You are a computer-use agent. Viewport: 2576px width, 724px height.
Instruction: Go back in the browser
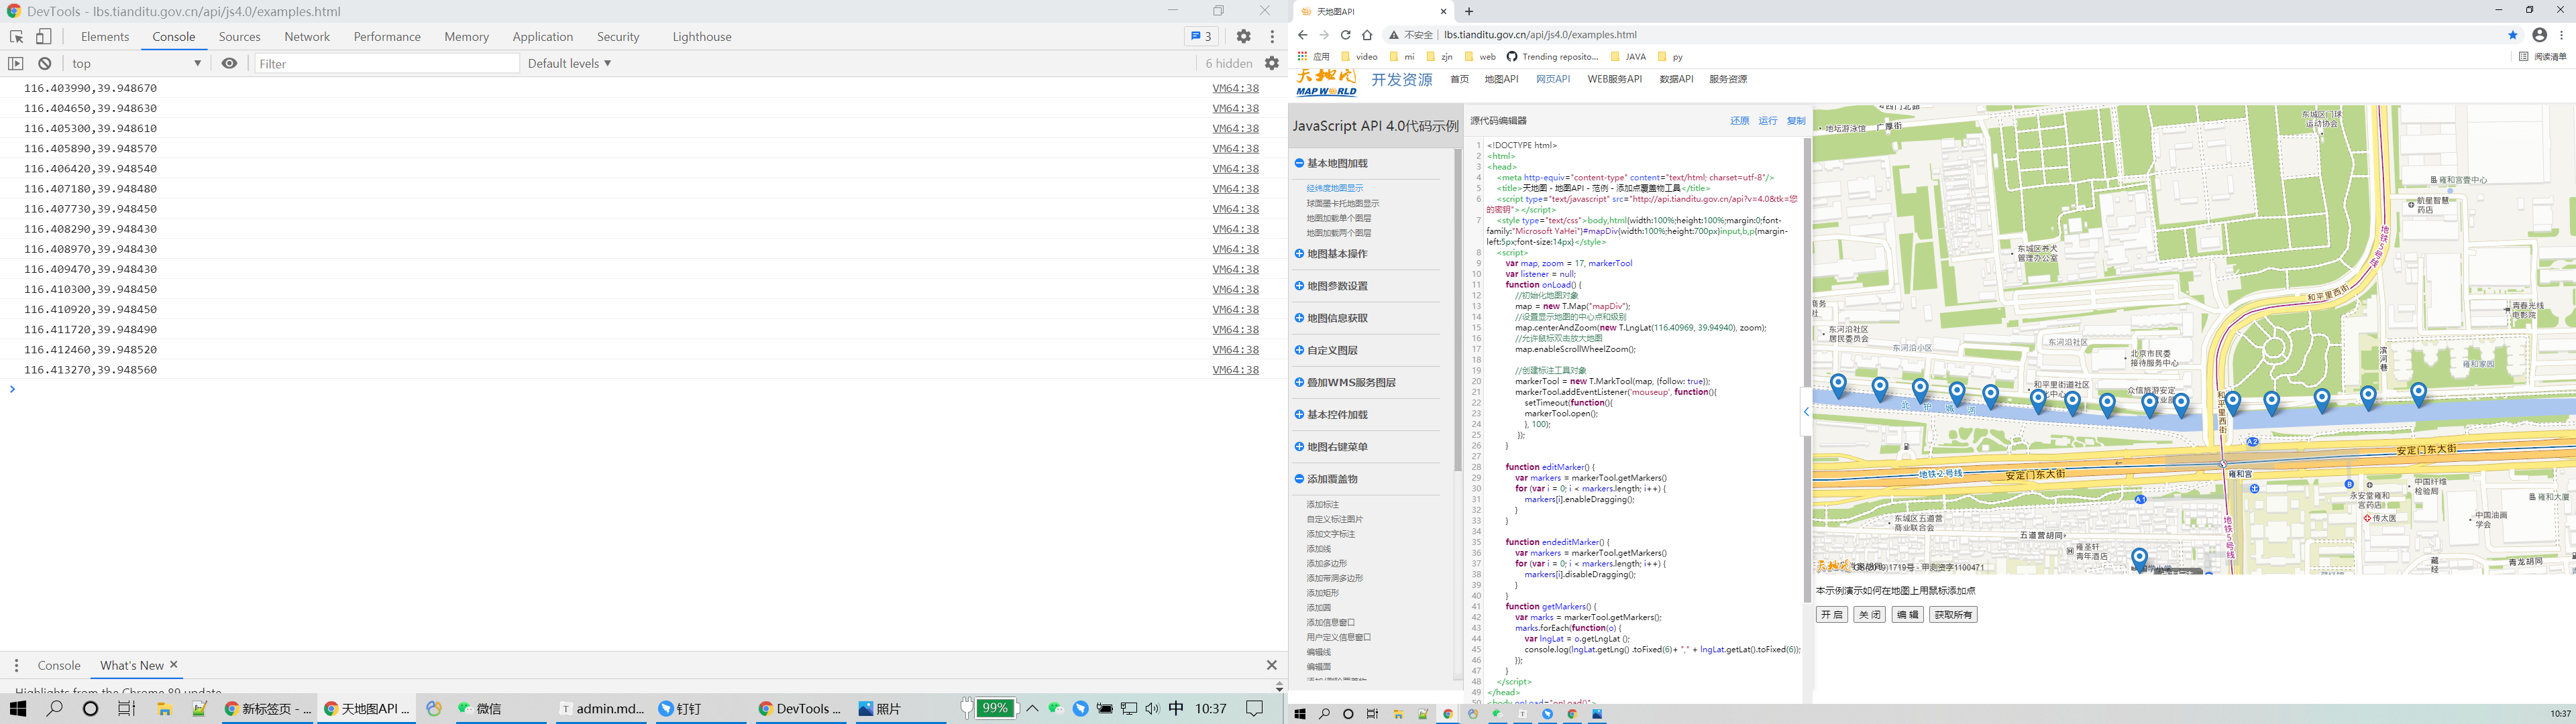[x=1302, y=35]
